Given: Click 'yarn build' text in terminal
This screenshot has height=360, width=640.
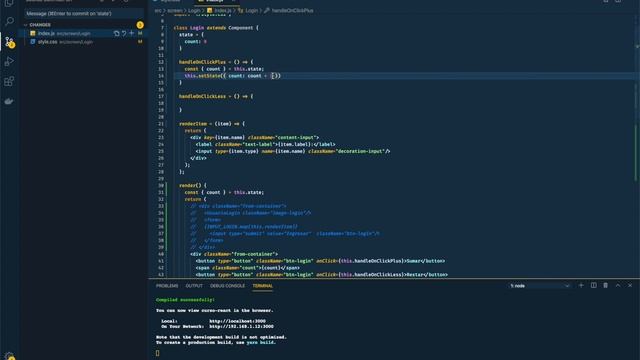Looking at the screenshot, I should pyautogui.click(x=260, y=342).
